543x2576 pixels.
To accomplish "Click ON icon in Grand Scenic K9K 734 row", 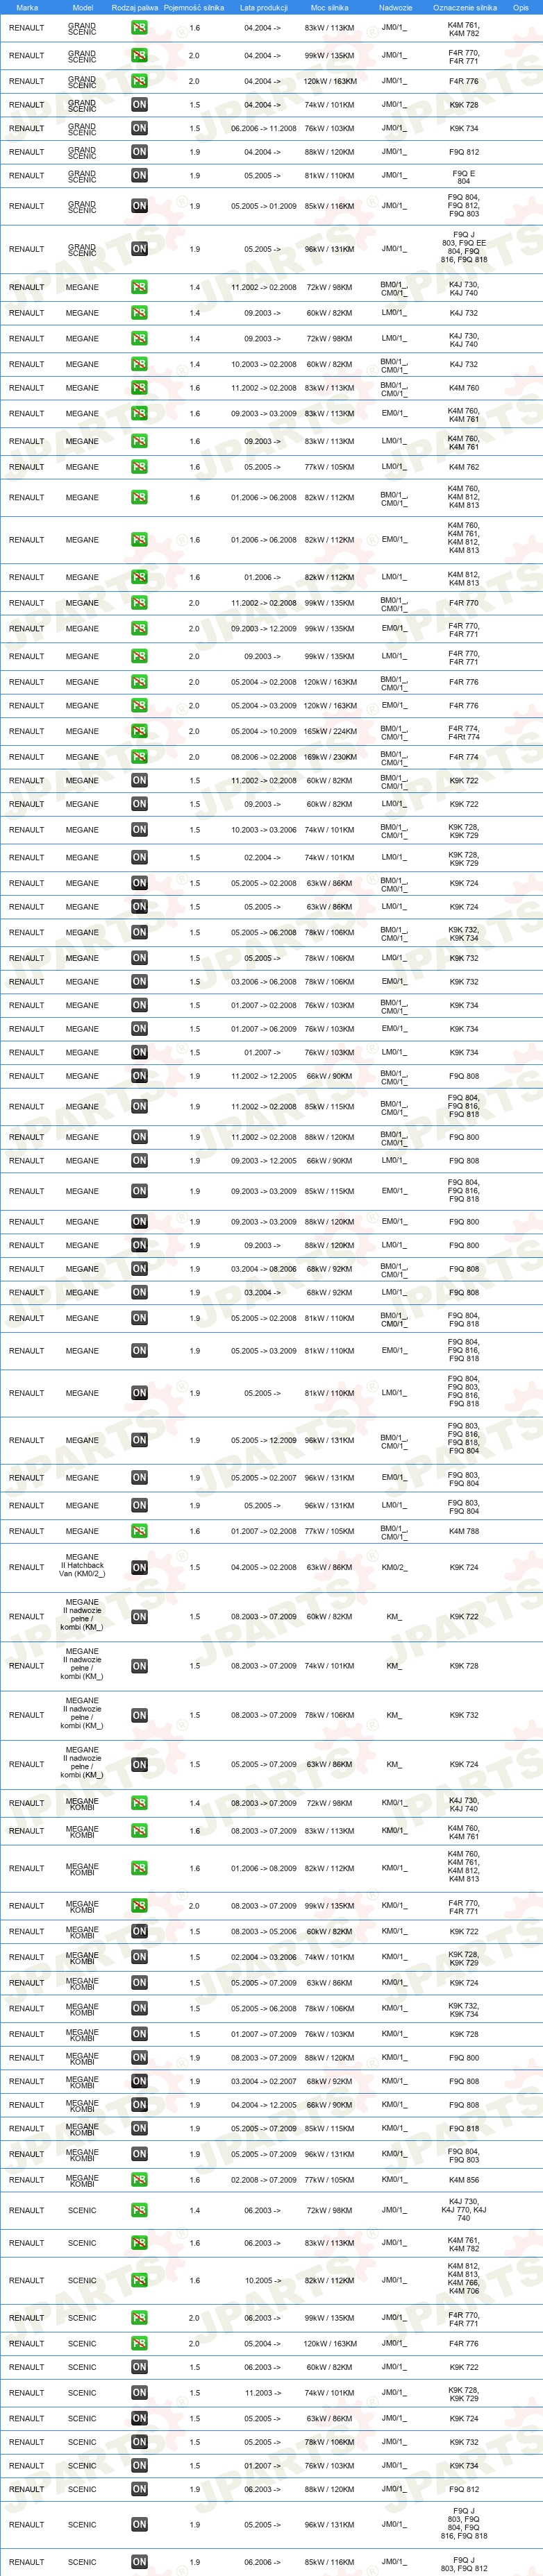I will pos(139,128).
